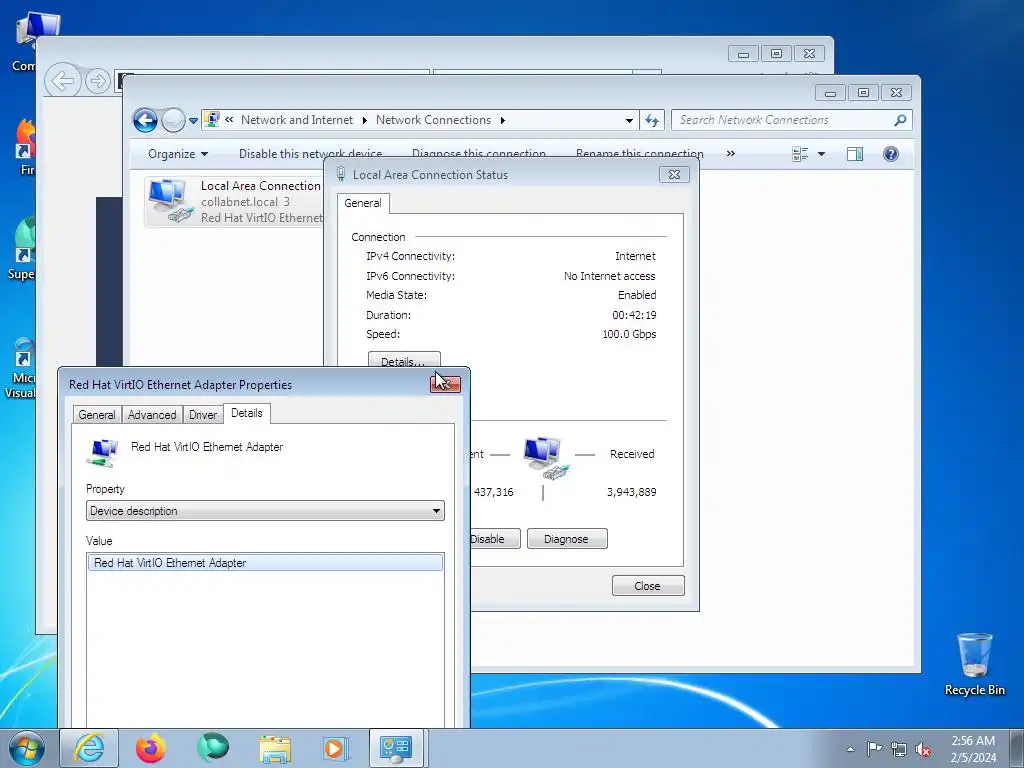Launch Internet Explorer from the taskbar
This screenshot has height=768, width=1024.
pyautogui.click(x=89, y=748)
